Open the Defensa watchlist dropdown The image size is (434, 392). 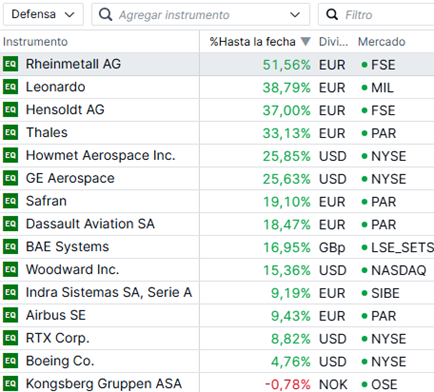43,14
